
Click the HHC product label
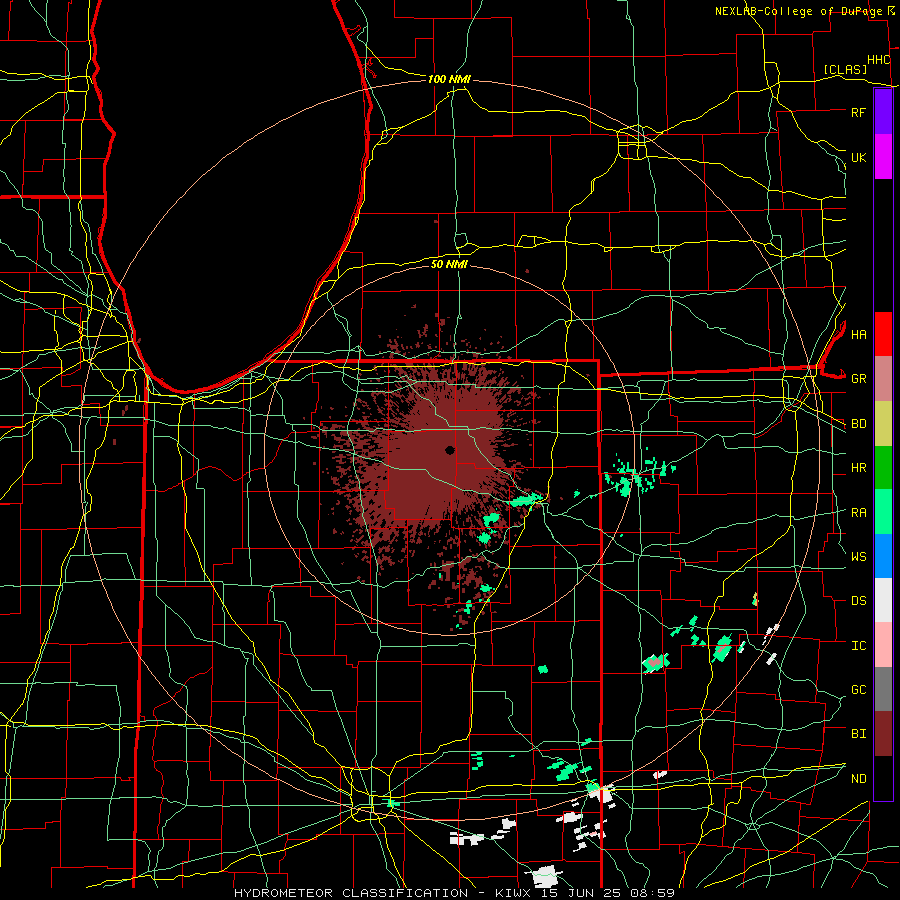coord(879,60)
